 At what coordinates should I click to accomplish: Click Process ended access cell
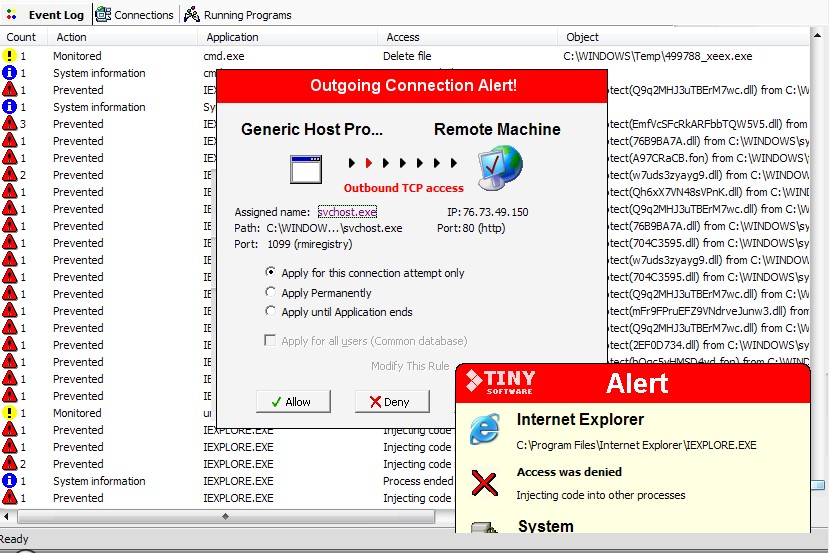(418, 481)
